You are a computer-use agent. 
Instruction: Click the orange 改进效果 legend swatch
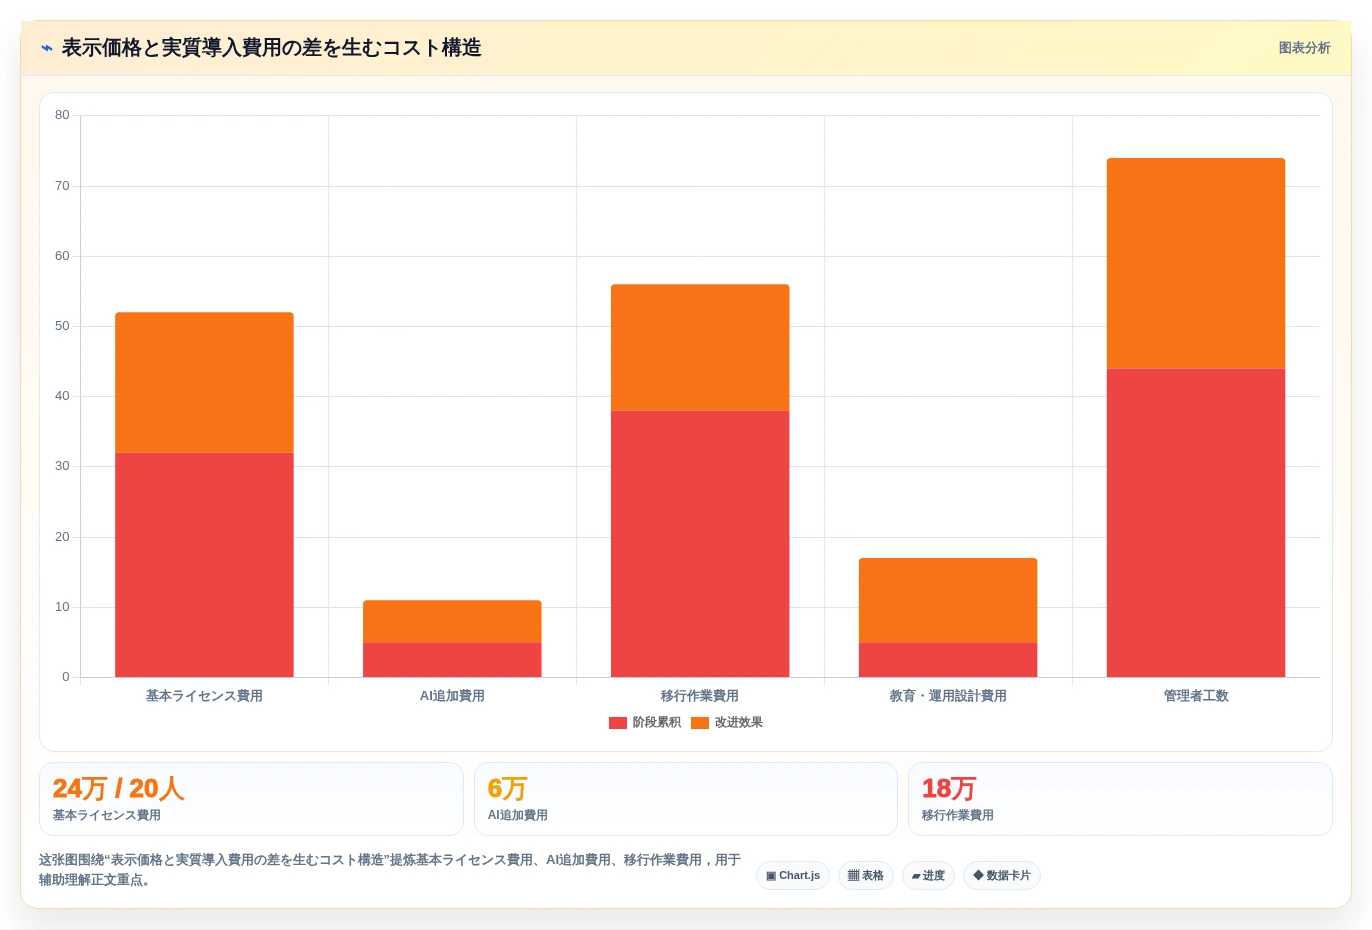click(x=700, y=723)
